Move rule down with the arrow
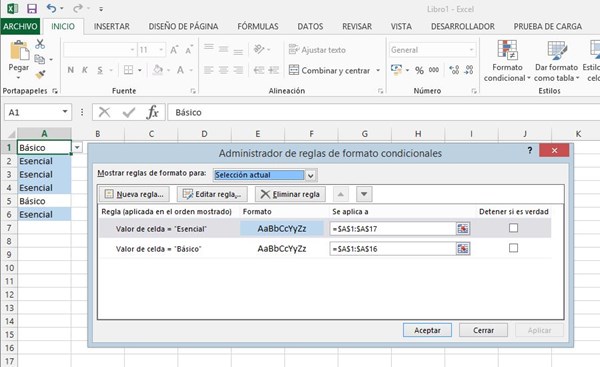 (364, 194)
